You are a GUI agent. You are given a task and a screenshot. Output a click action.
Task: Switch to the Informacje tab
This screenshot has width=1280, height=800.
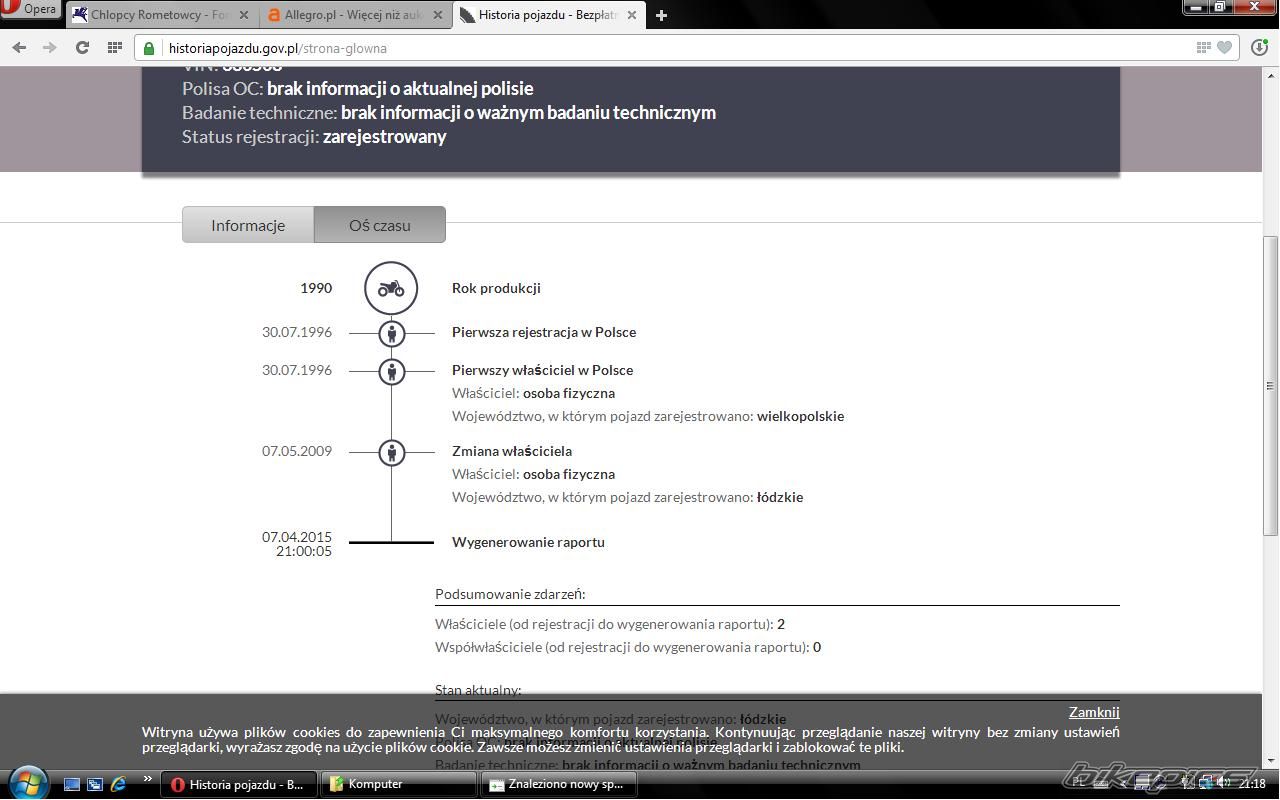(x=248, y=225)
